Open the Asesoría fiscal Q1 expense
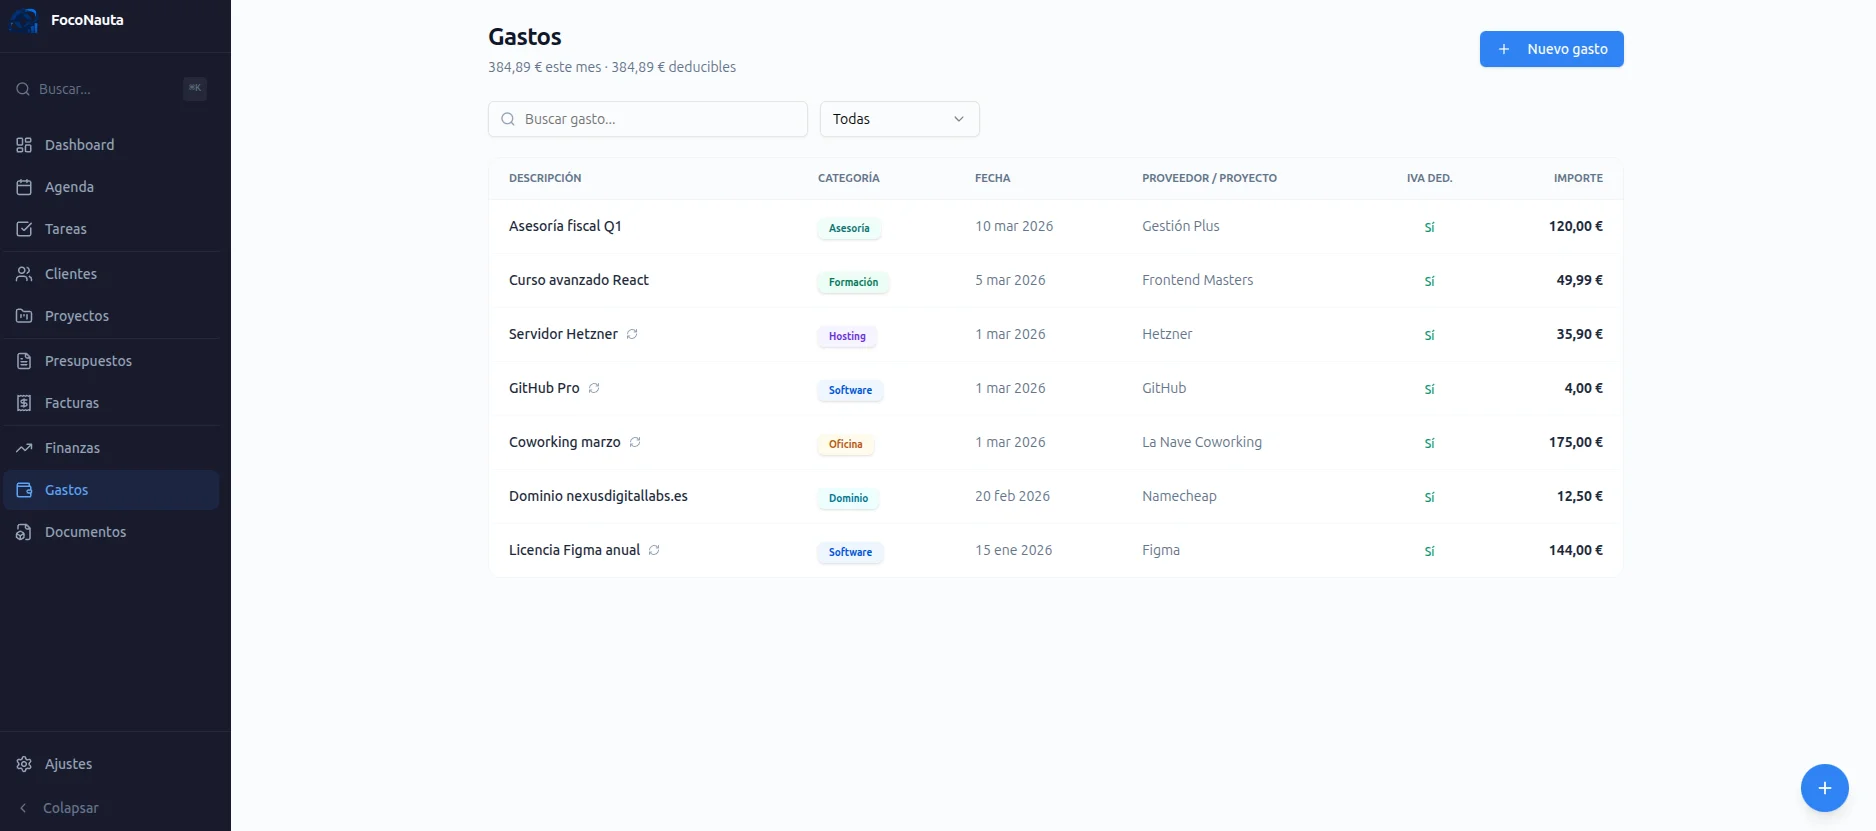The width and height of the screenshot is (1876, 831). click(565, 226)
